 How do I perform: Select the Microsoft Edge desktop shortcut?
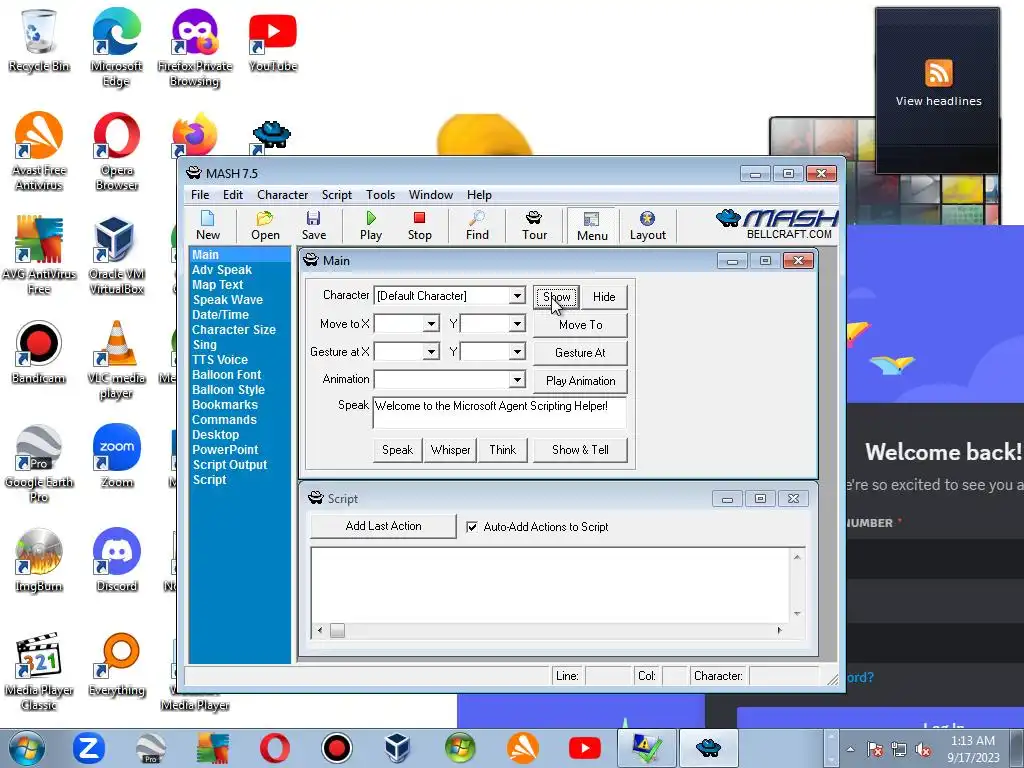coord(116,47)
